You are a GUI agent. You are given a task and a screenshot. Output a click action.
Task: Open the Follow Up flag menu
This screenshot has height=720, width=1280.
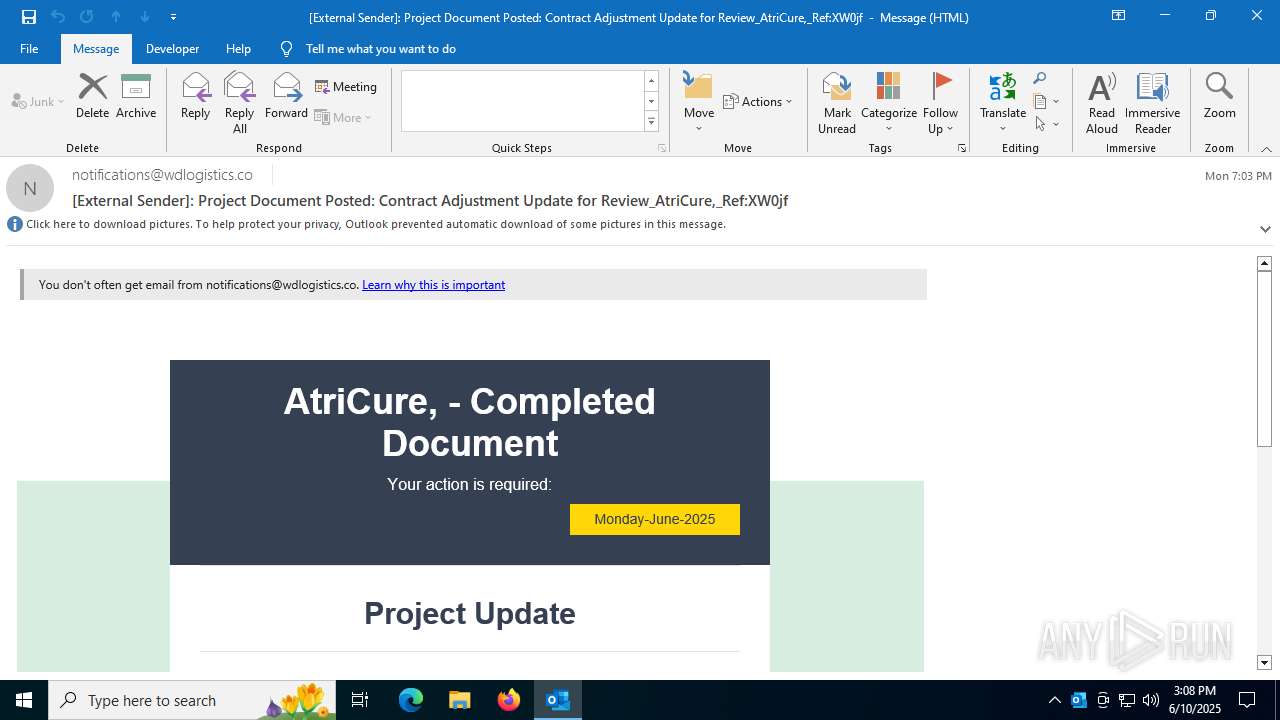click(940, 102)
